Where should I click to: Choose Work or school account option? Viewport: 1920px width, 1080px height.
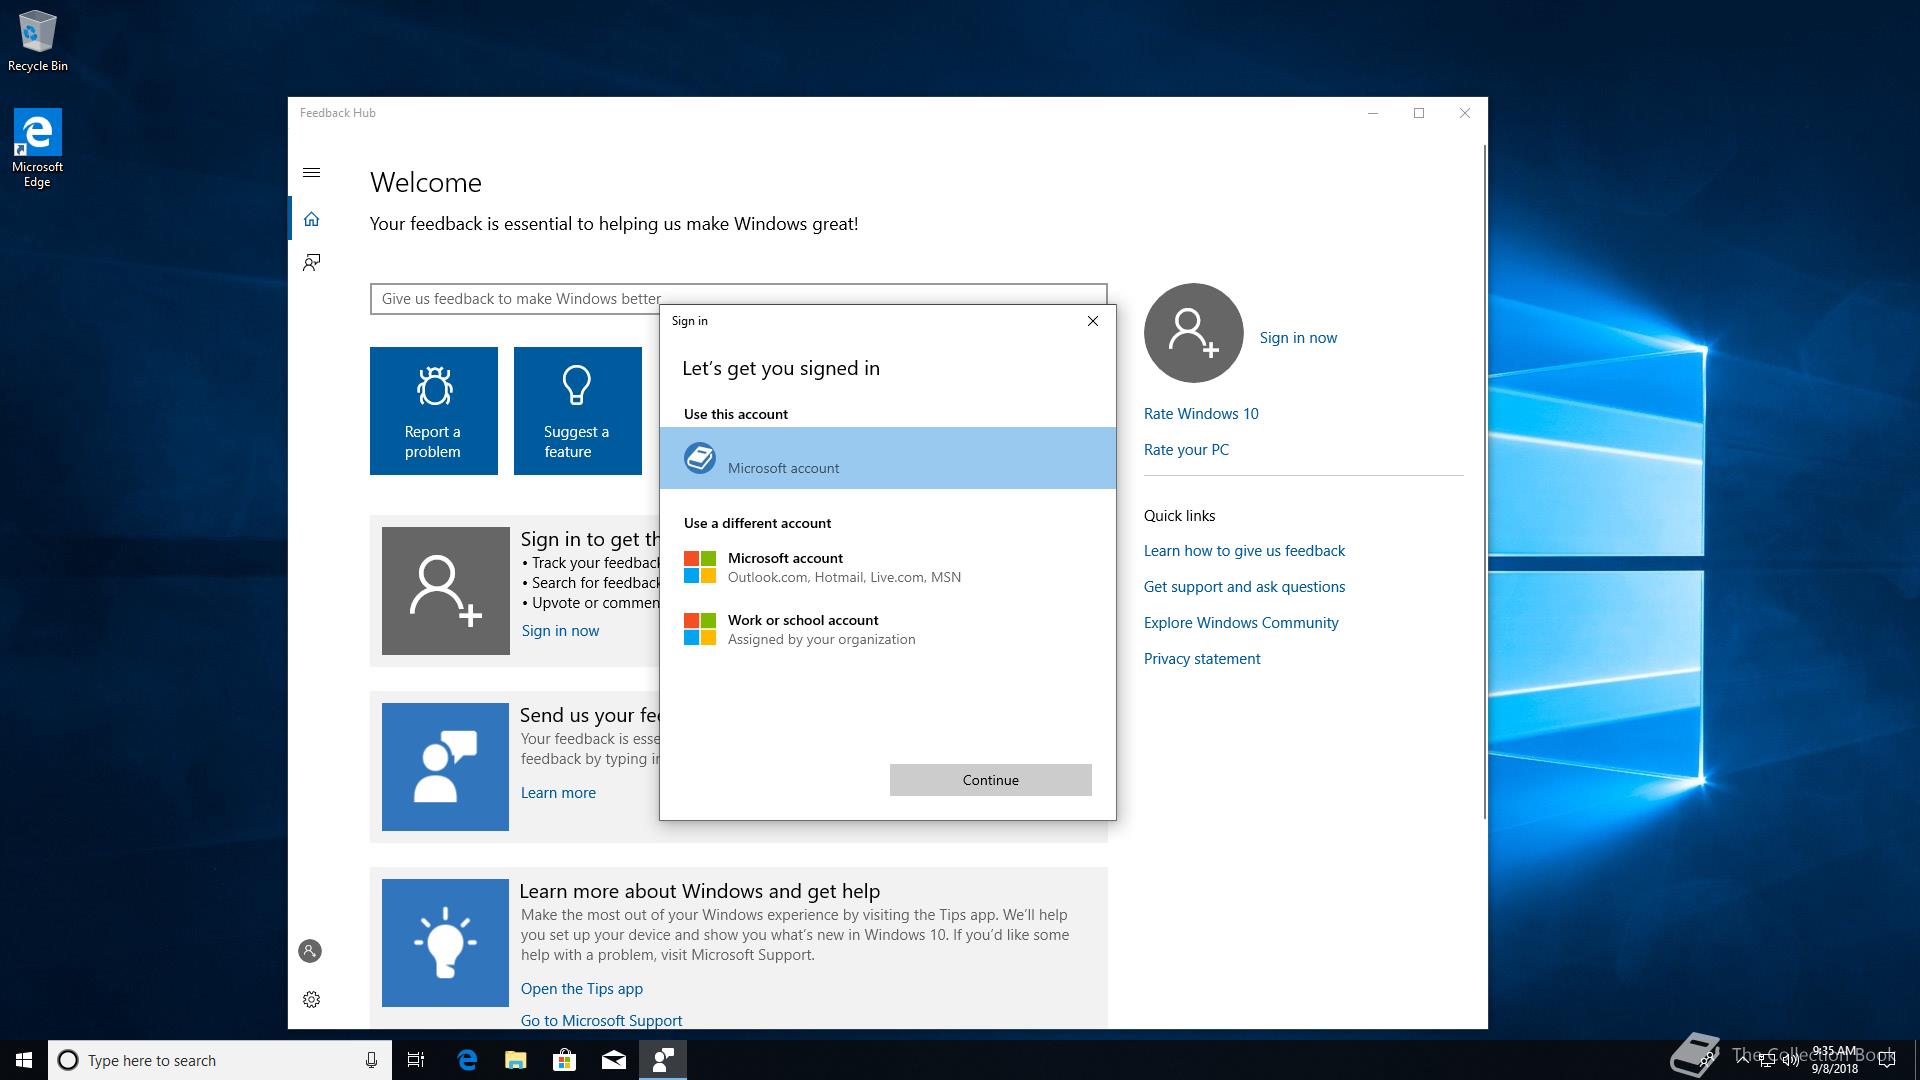tap(888, 629)
